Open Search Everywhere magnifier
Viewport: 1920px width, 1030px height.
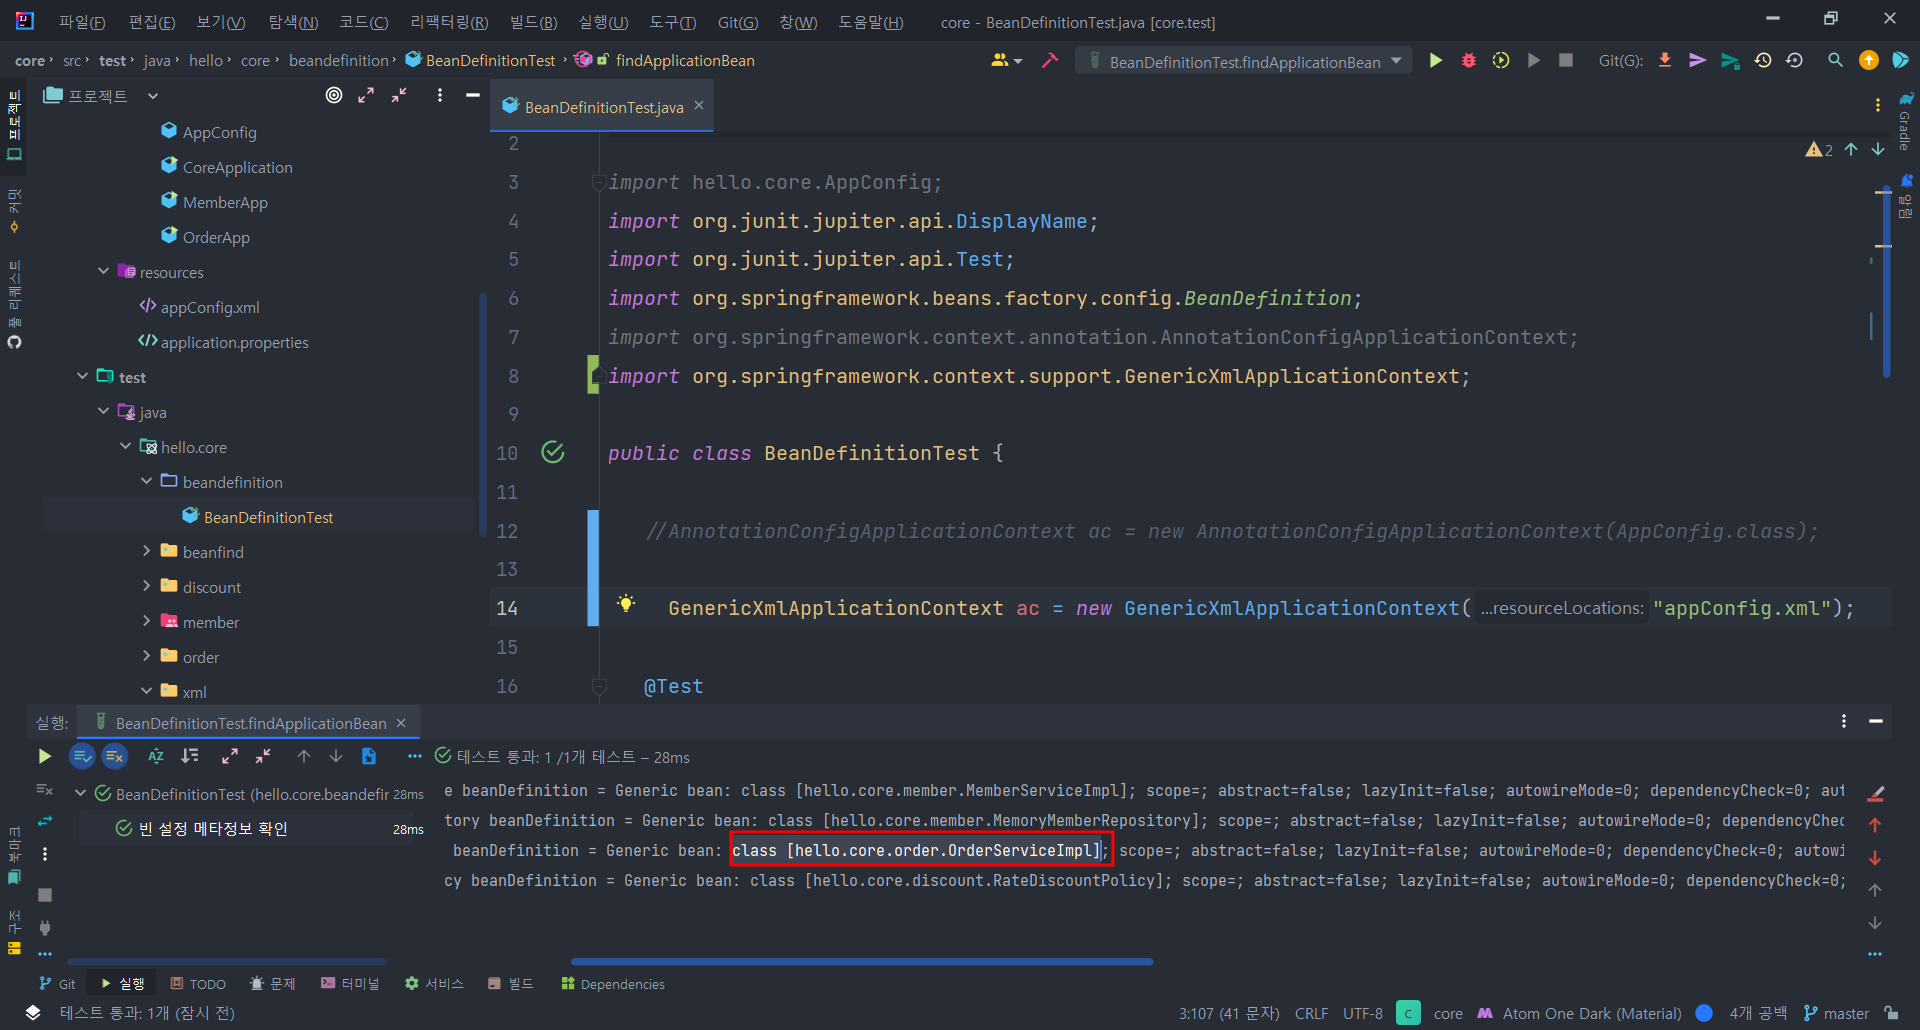(1835, 61)
